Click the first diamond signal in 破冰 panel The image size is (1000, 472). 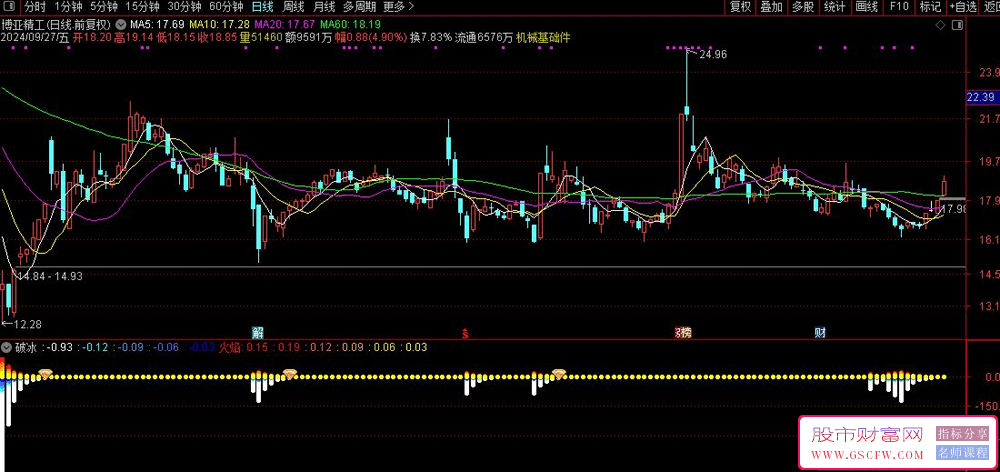click(45, 373)
